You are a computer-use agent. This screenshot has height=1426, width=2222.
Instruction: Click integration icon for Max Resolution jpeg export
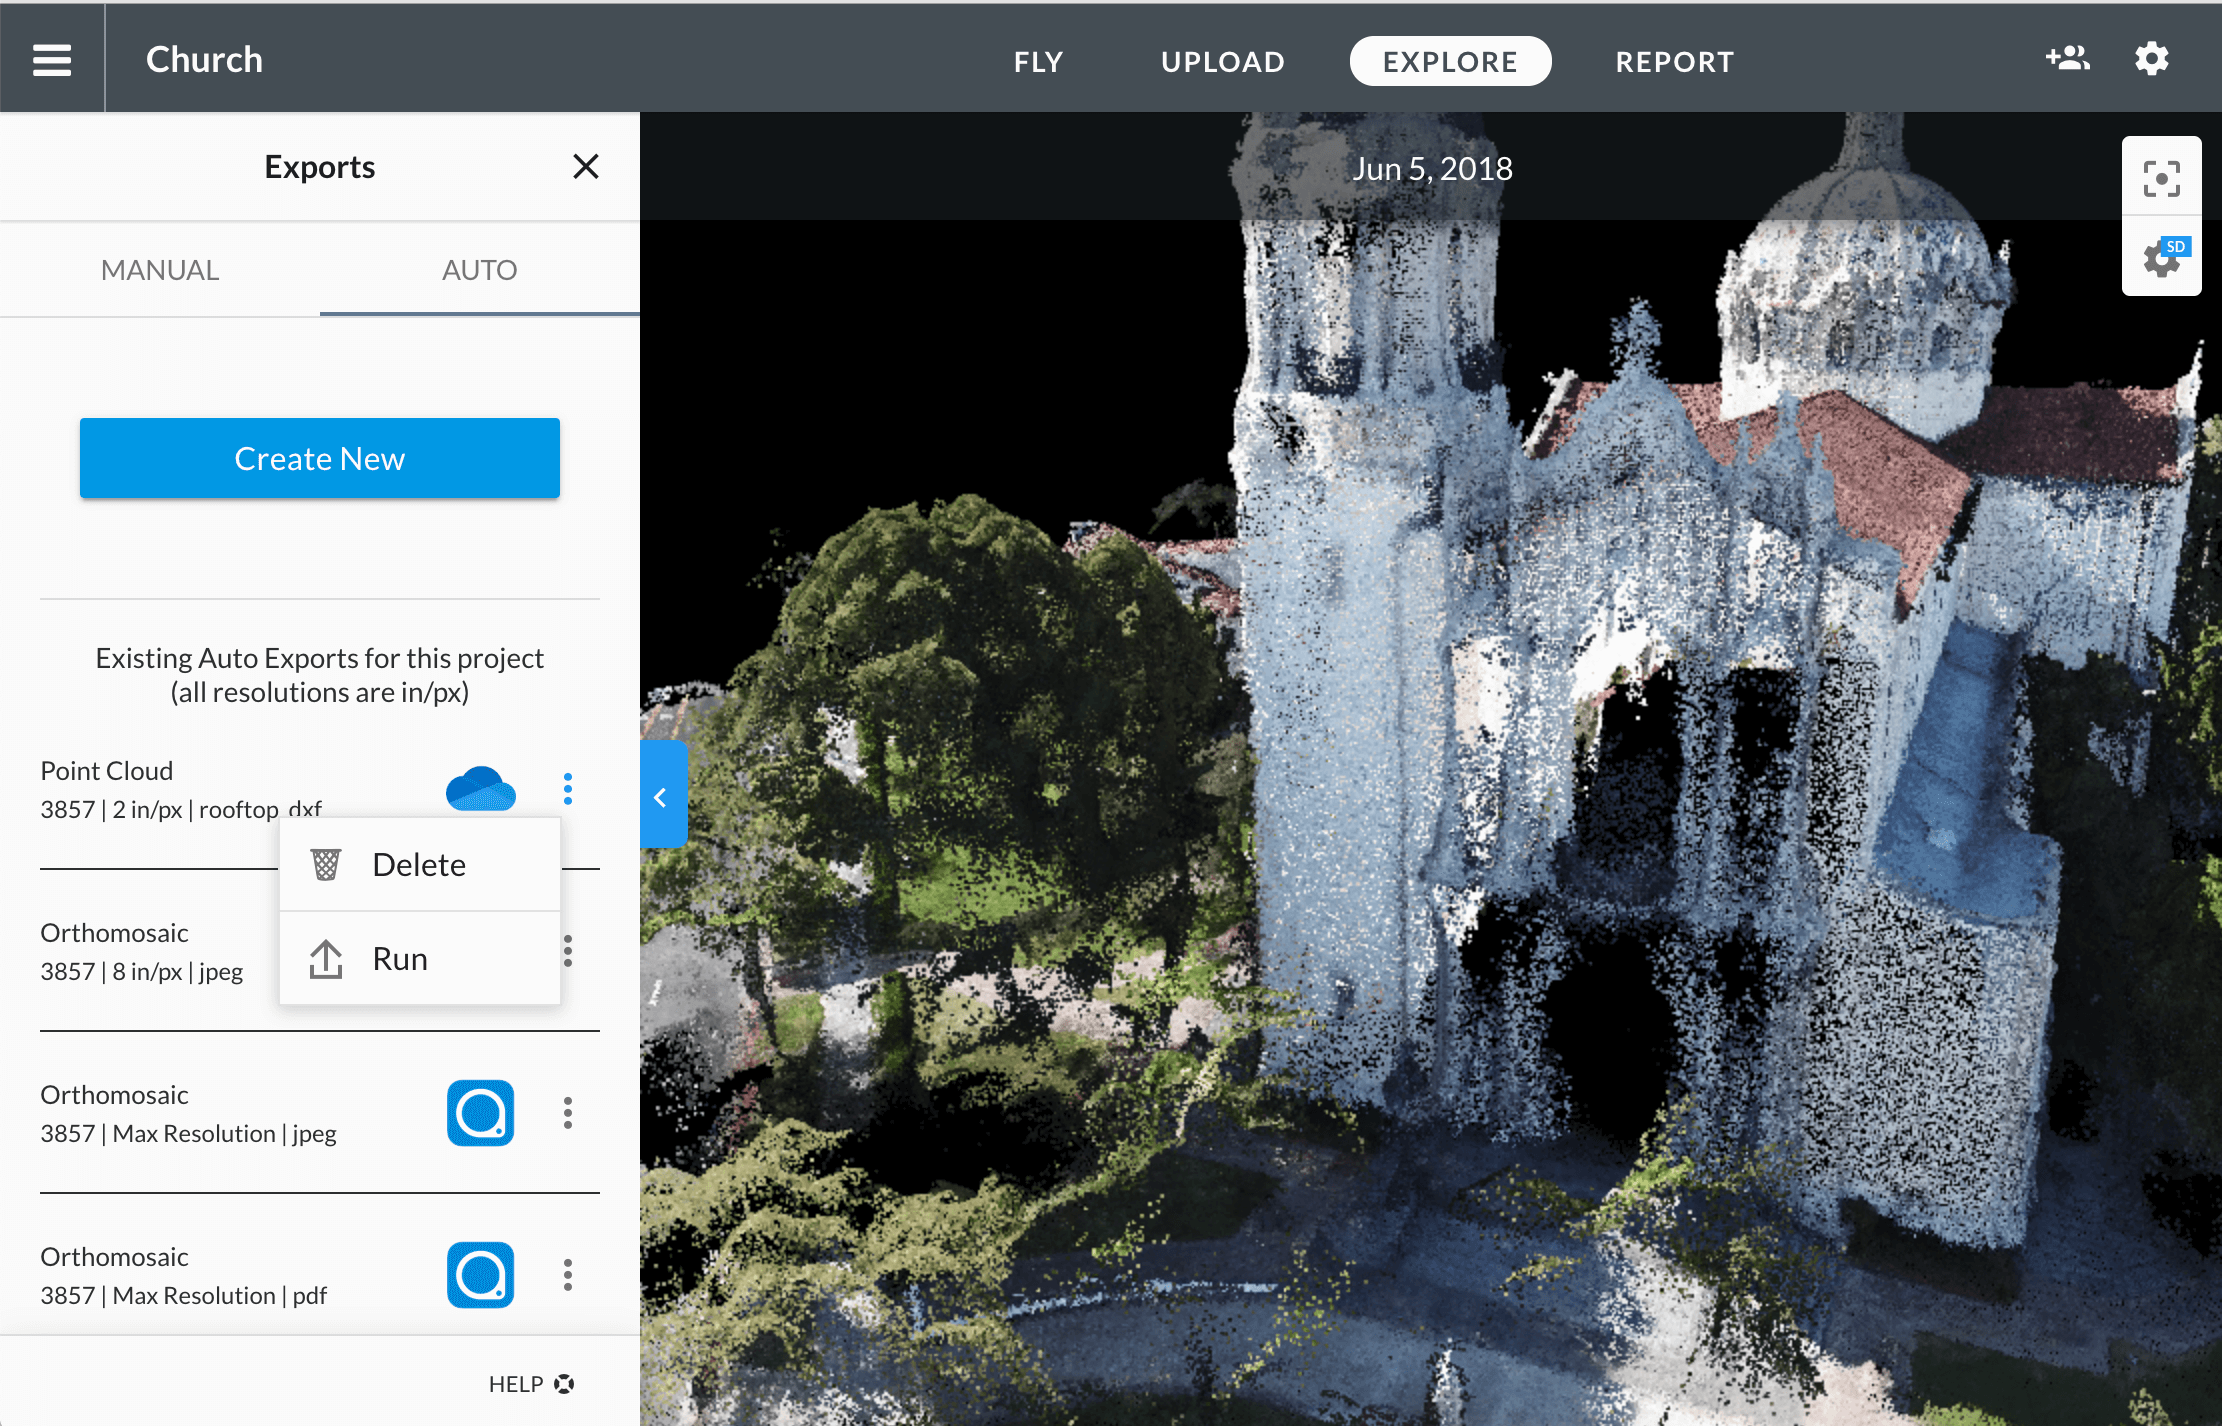481,1113
